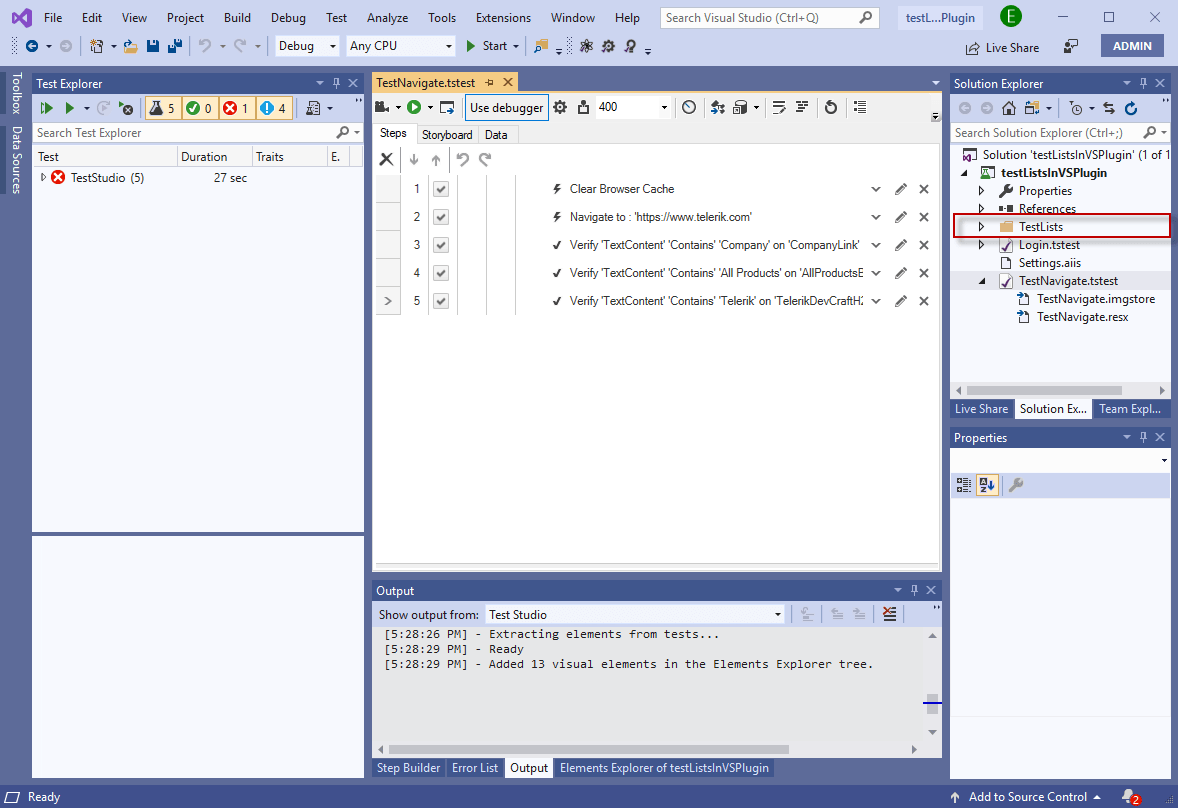Uncheck the checkbox on step 5
The height and width of the screenshot is (808, 1178).
[x=441, y=300]
